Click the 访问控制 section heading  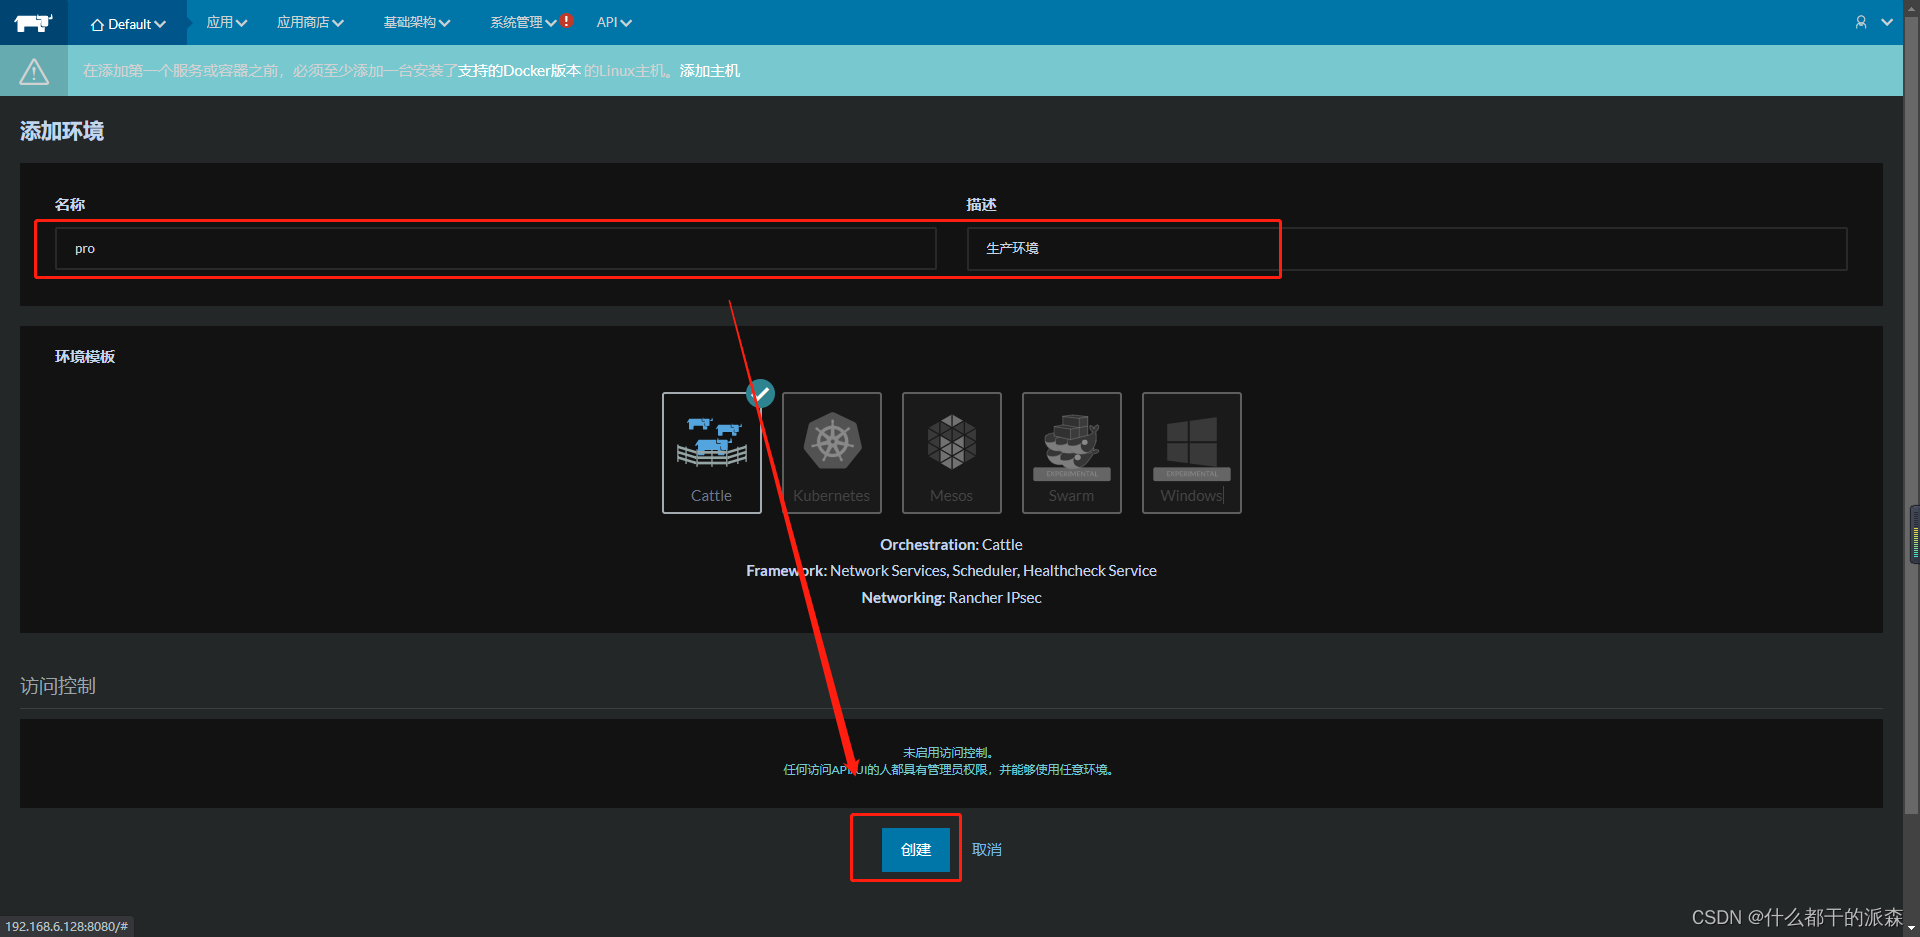[58, 686]
